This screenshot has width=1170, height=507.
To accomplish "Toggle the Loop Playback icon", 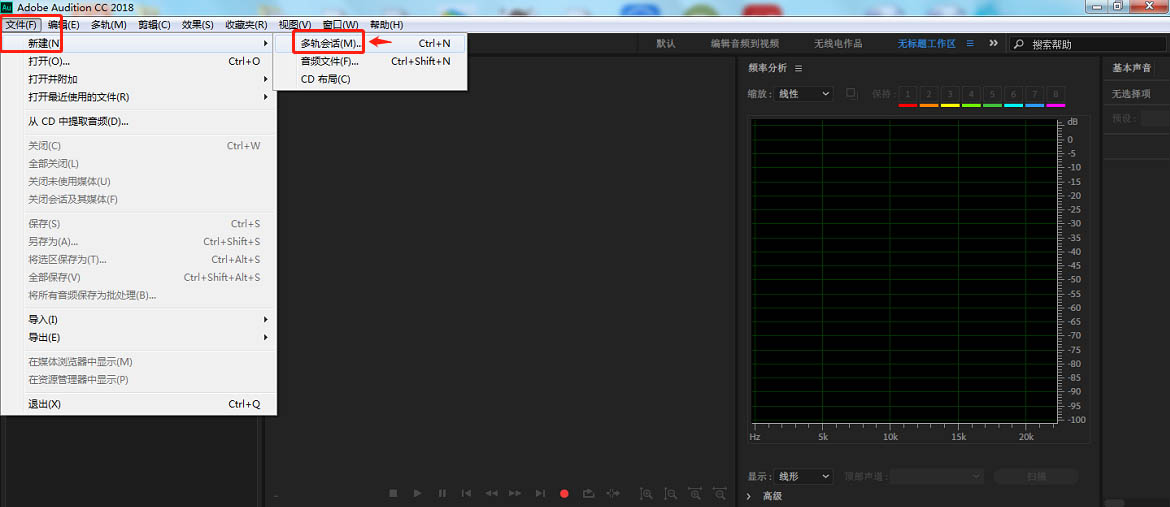I will pos(589,493).
